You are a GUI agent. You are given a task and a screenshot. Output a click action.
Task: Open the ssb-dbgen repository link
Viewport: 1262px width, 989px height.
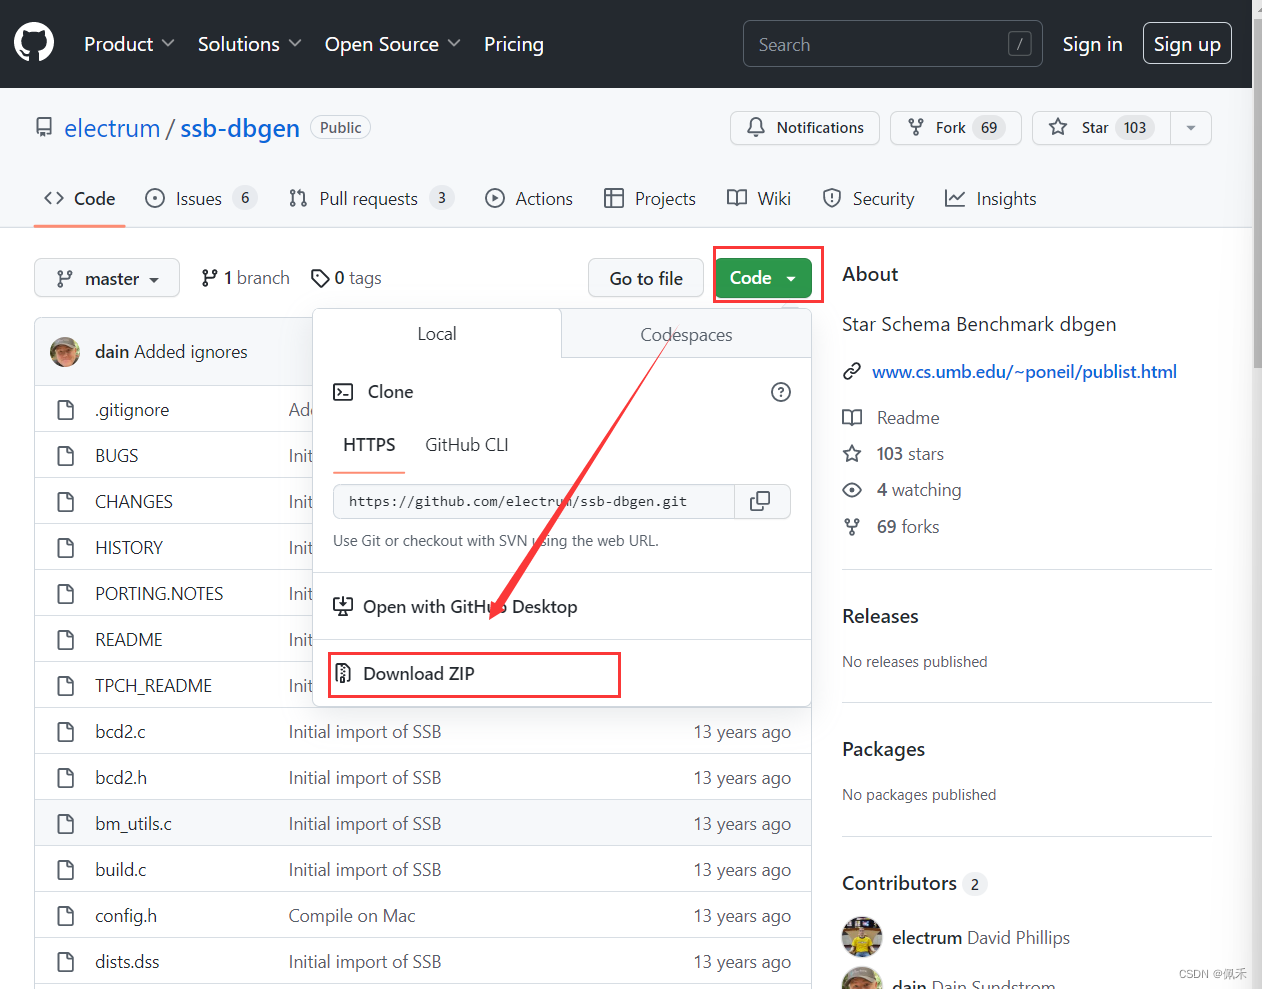[240, 128]
